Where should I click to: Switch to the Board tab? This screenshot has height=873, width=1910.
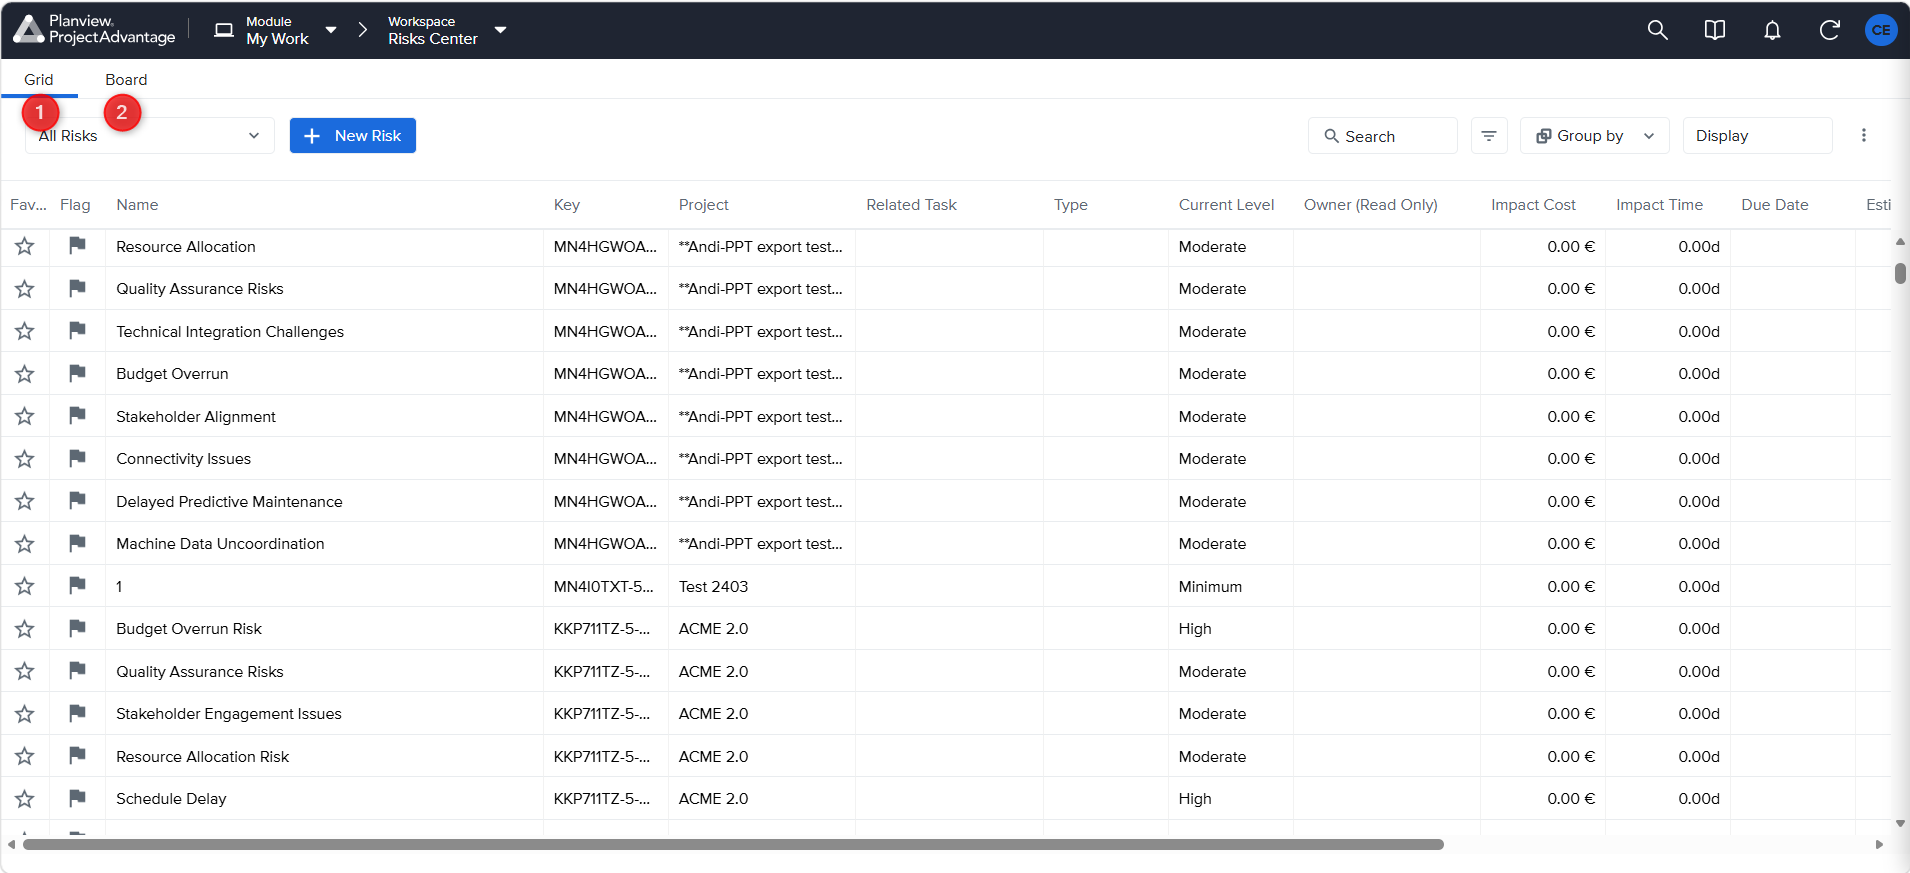[126, 80]
